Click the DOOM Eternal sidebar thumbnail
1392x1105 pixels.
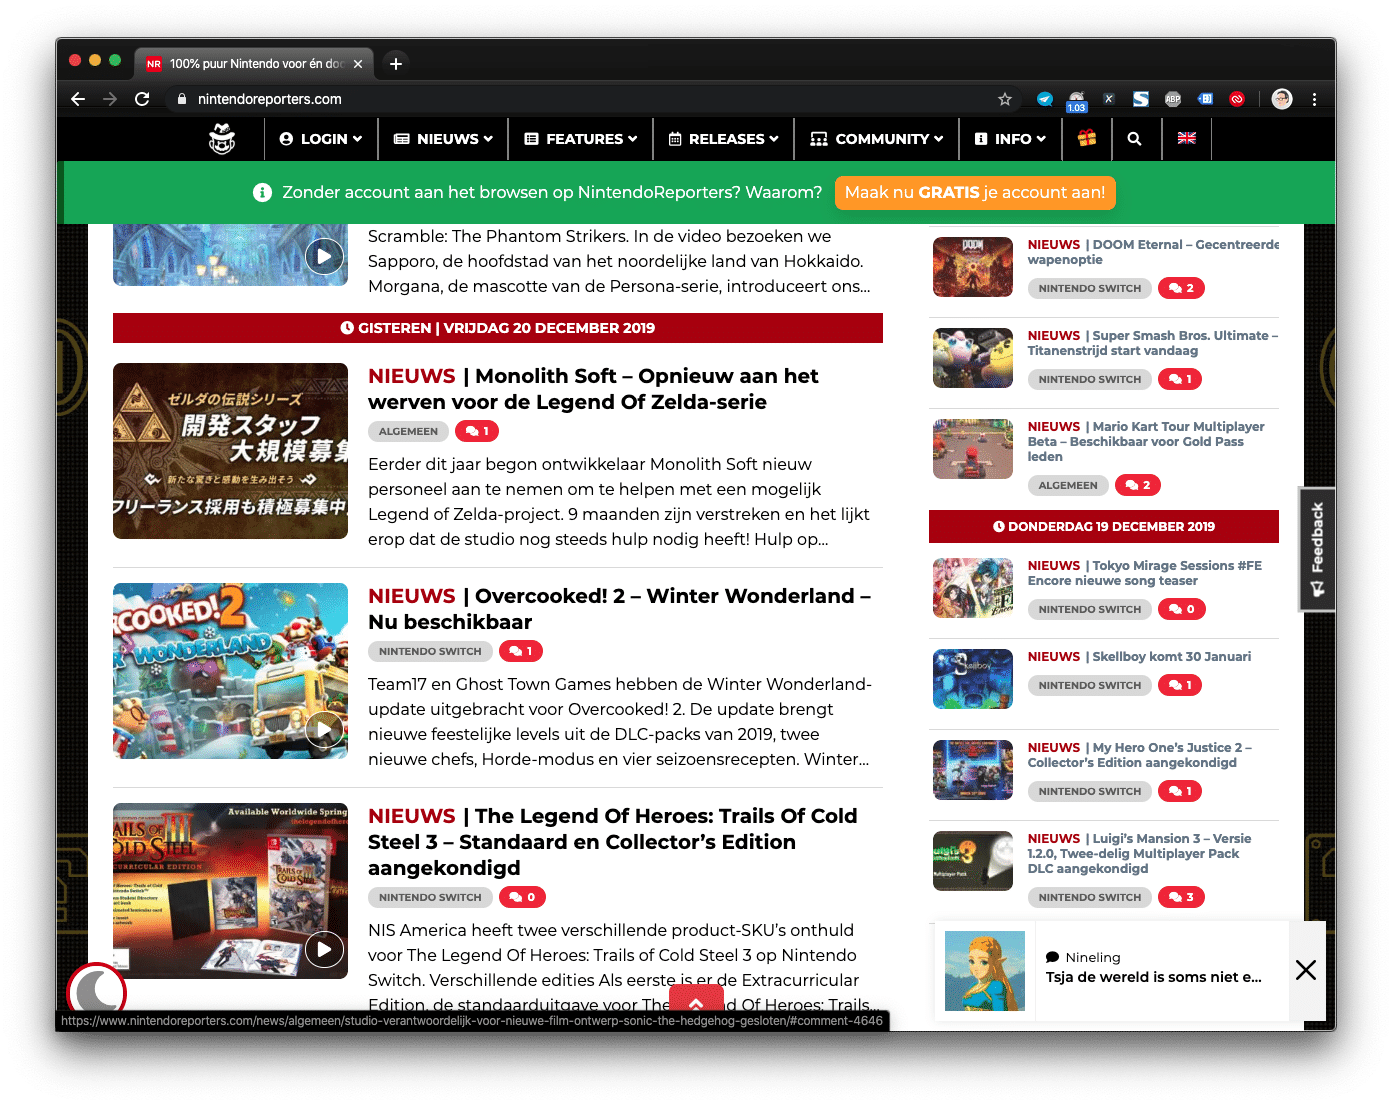(973, 267)
